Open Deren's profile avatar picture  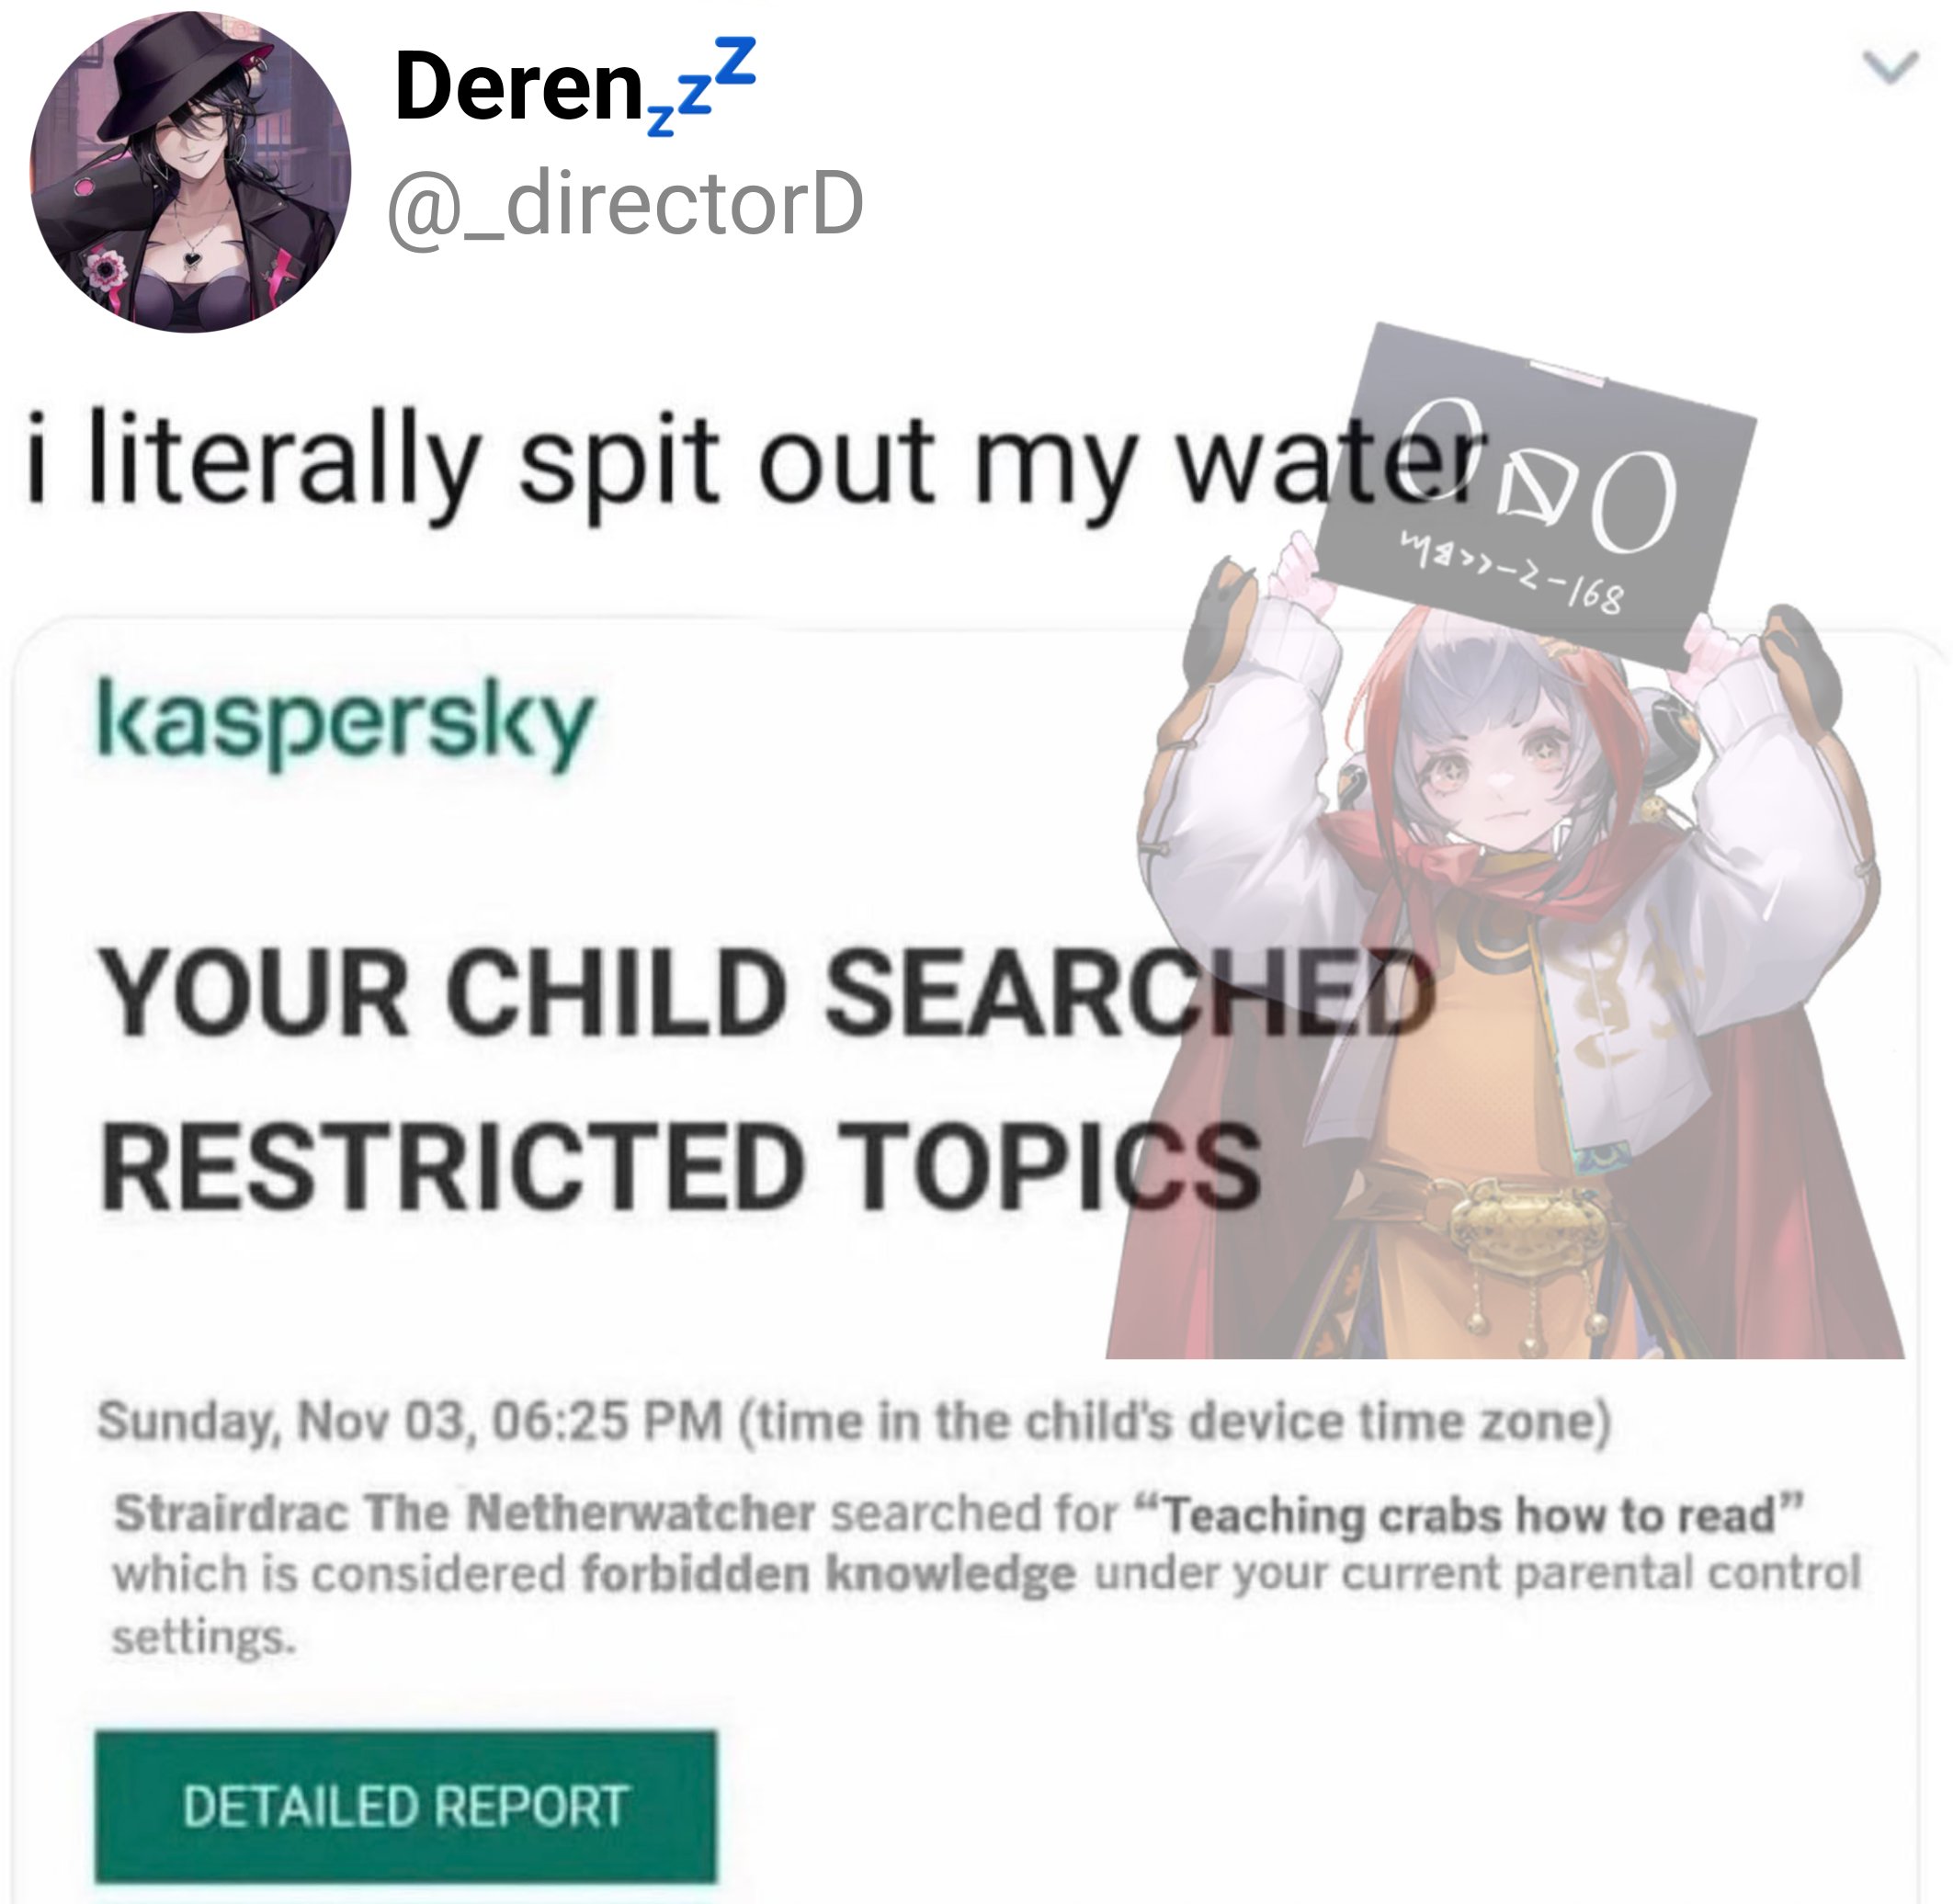pos(191,171)
